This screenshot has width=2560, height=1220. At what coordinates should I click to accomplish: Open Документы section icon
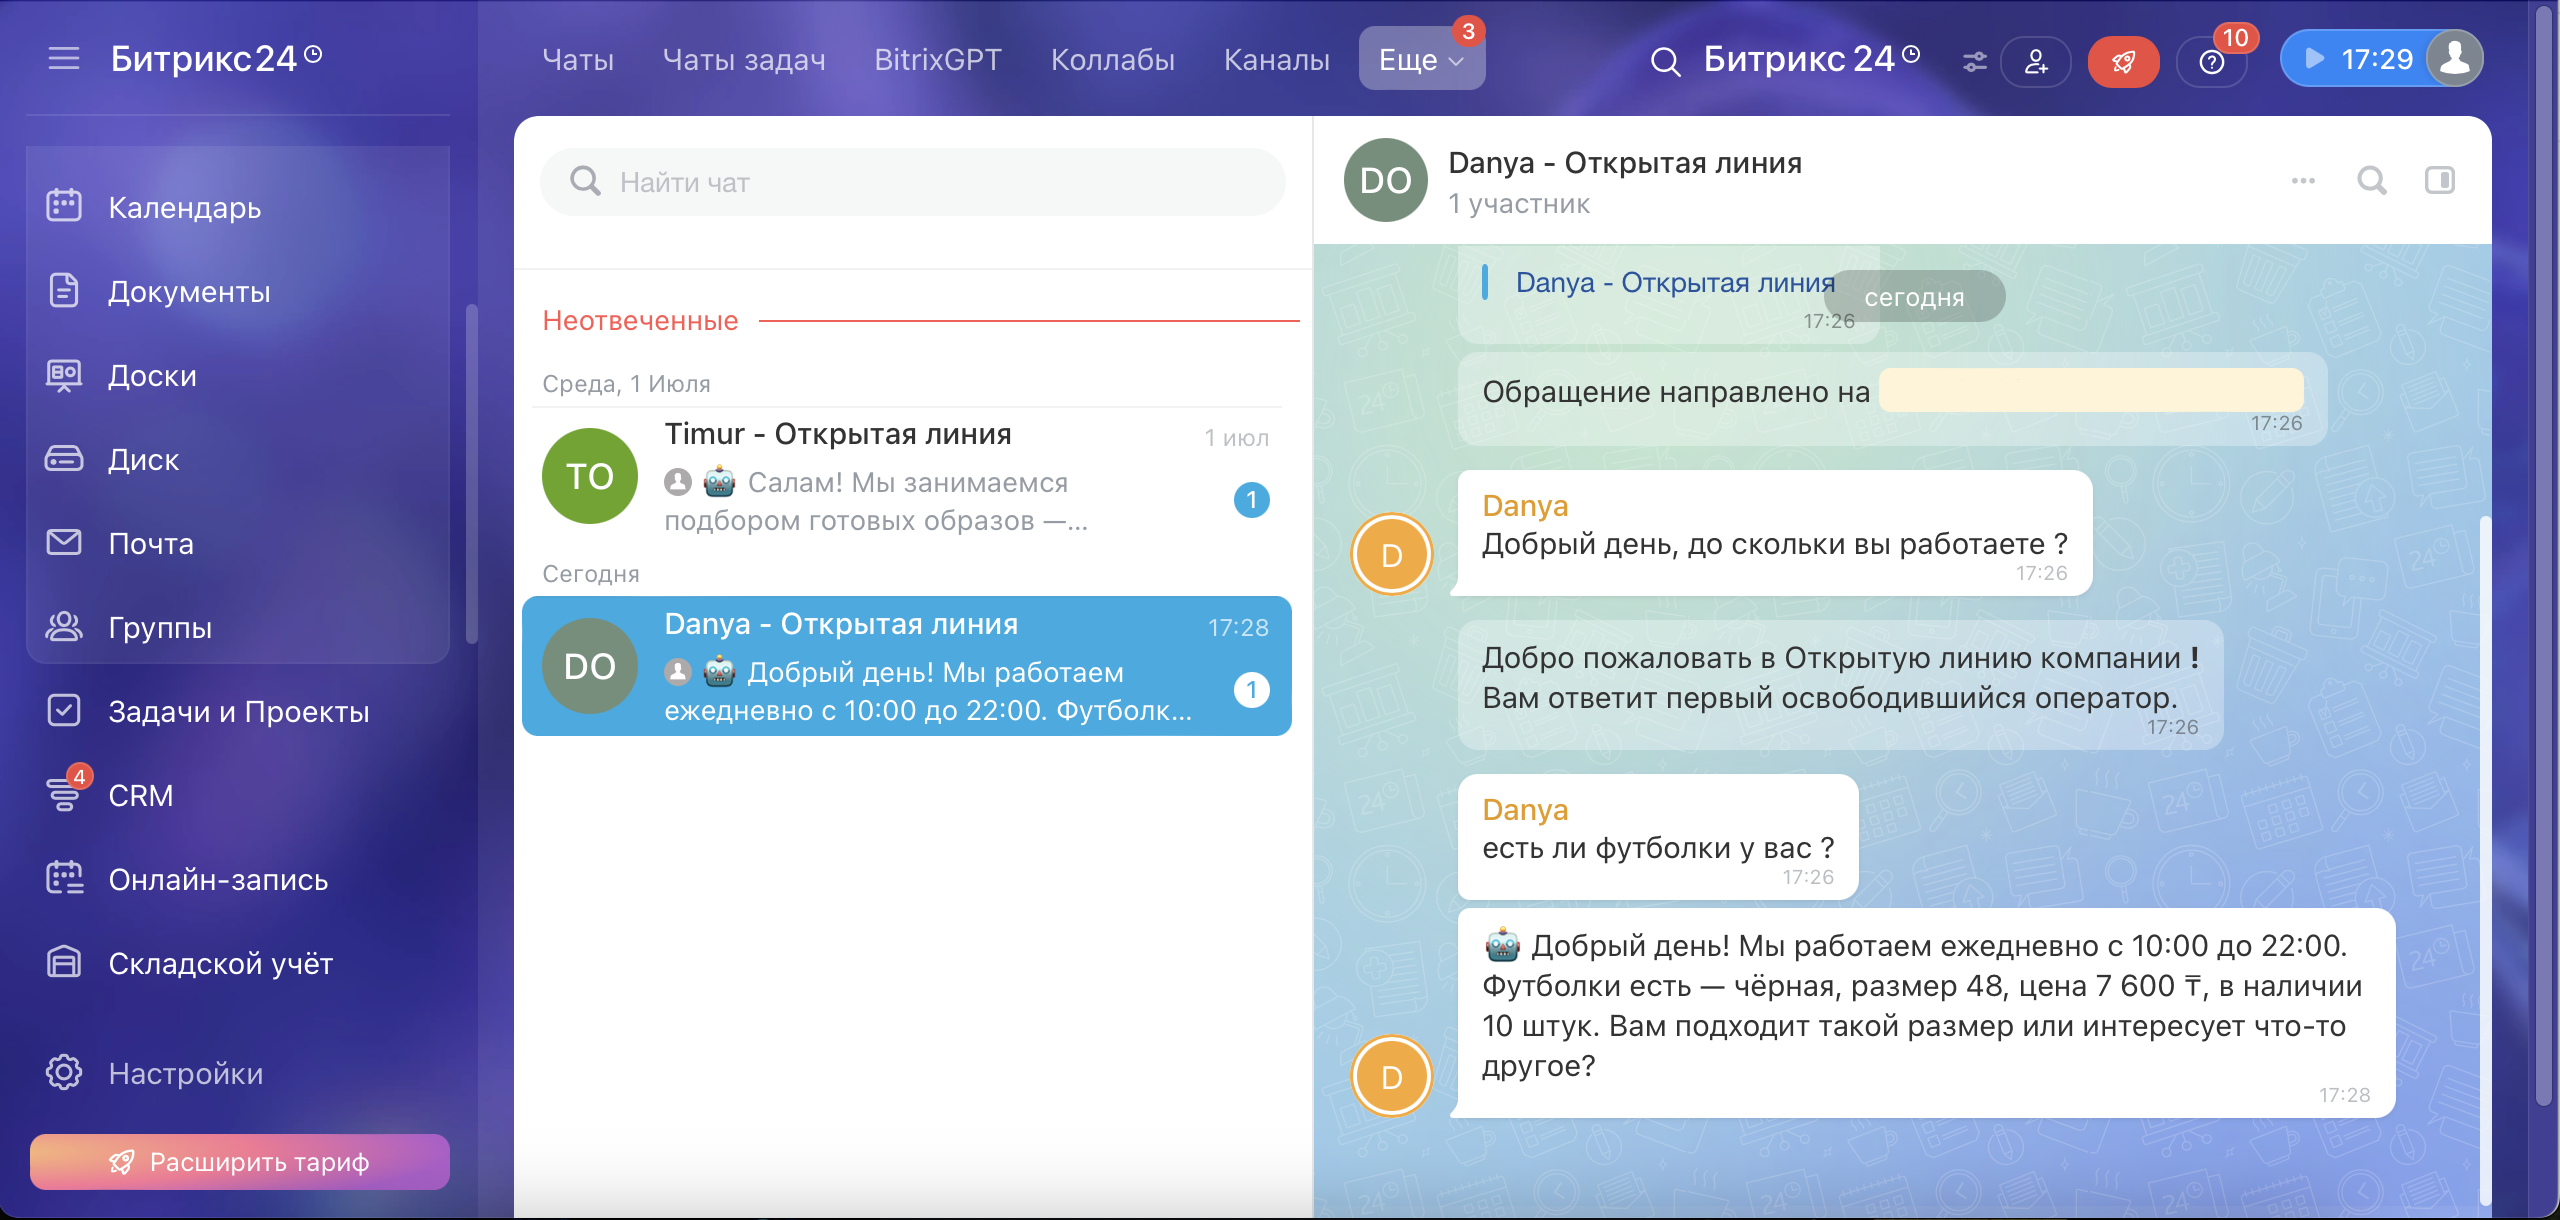pos(64,291)
